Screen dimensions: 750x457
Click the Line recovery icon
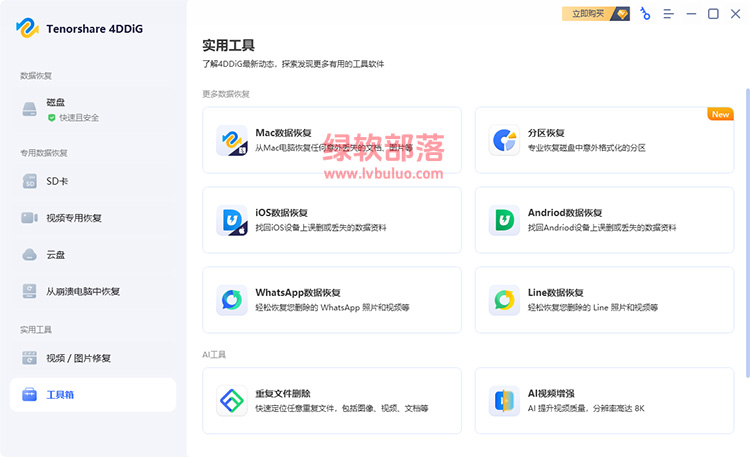point(505,301)
